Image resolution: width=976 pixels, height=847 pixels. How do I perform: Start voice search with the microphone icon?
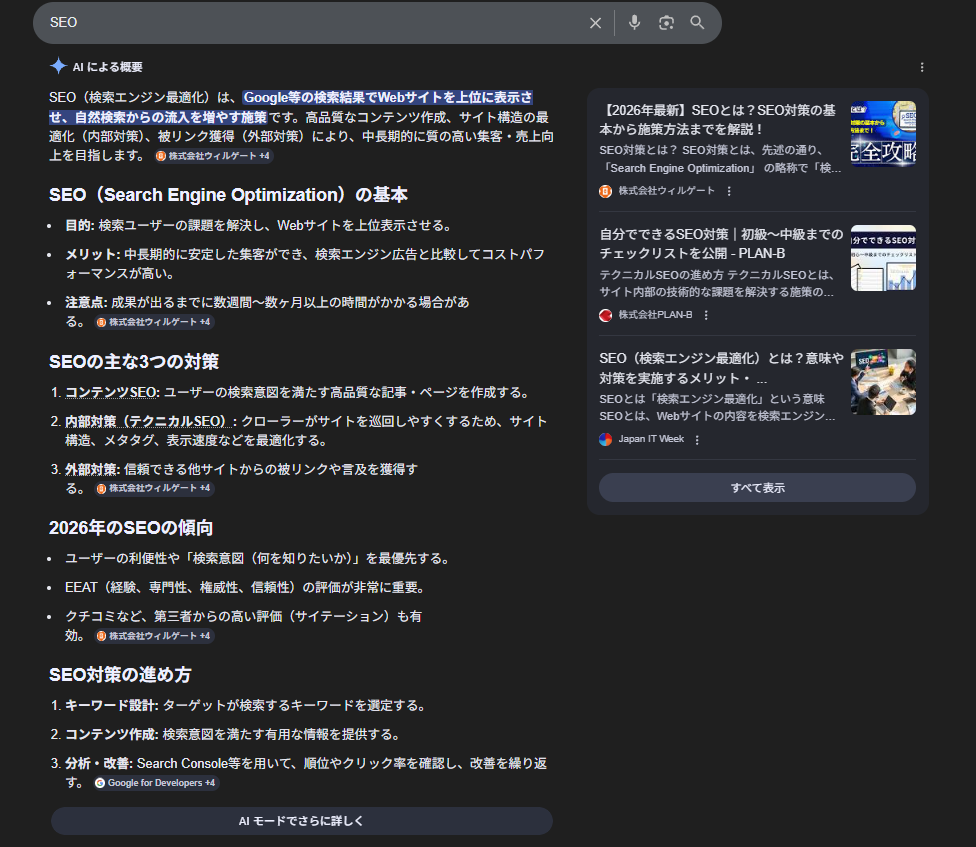click(x=634, y=23)
